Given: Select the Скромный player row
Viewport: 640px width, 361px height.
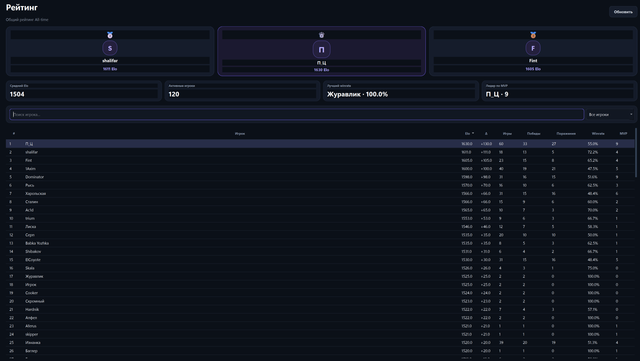Looking at the screenshot, I should coord(320,301).
